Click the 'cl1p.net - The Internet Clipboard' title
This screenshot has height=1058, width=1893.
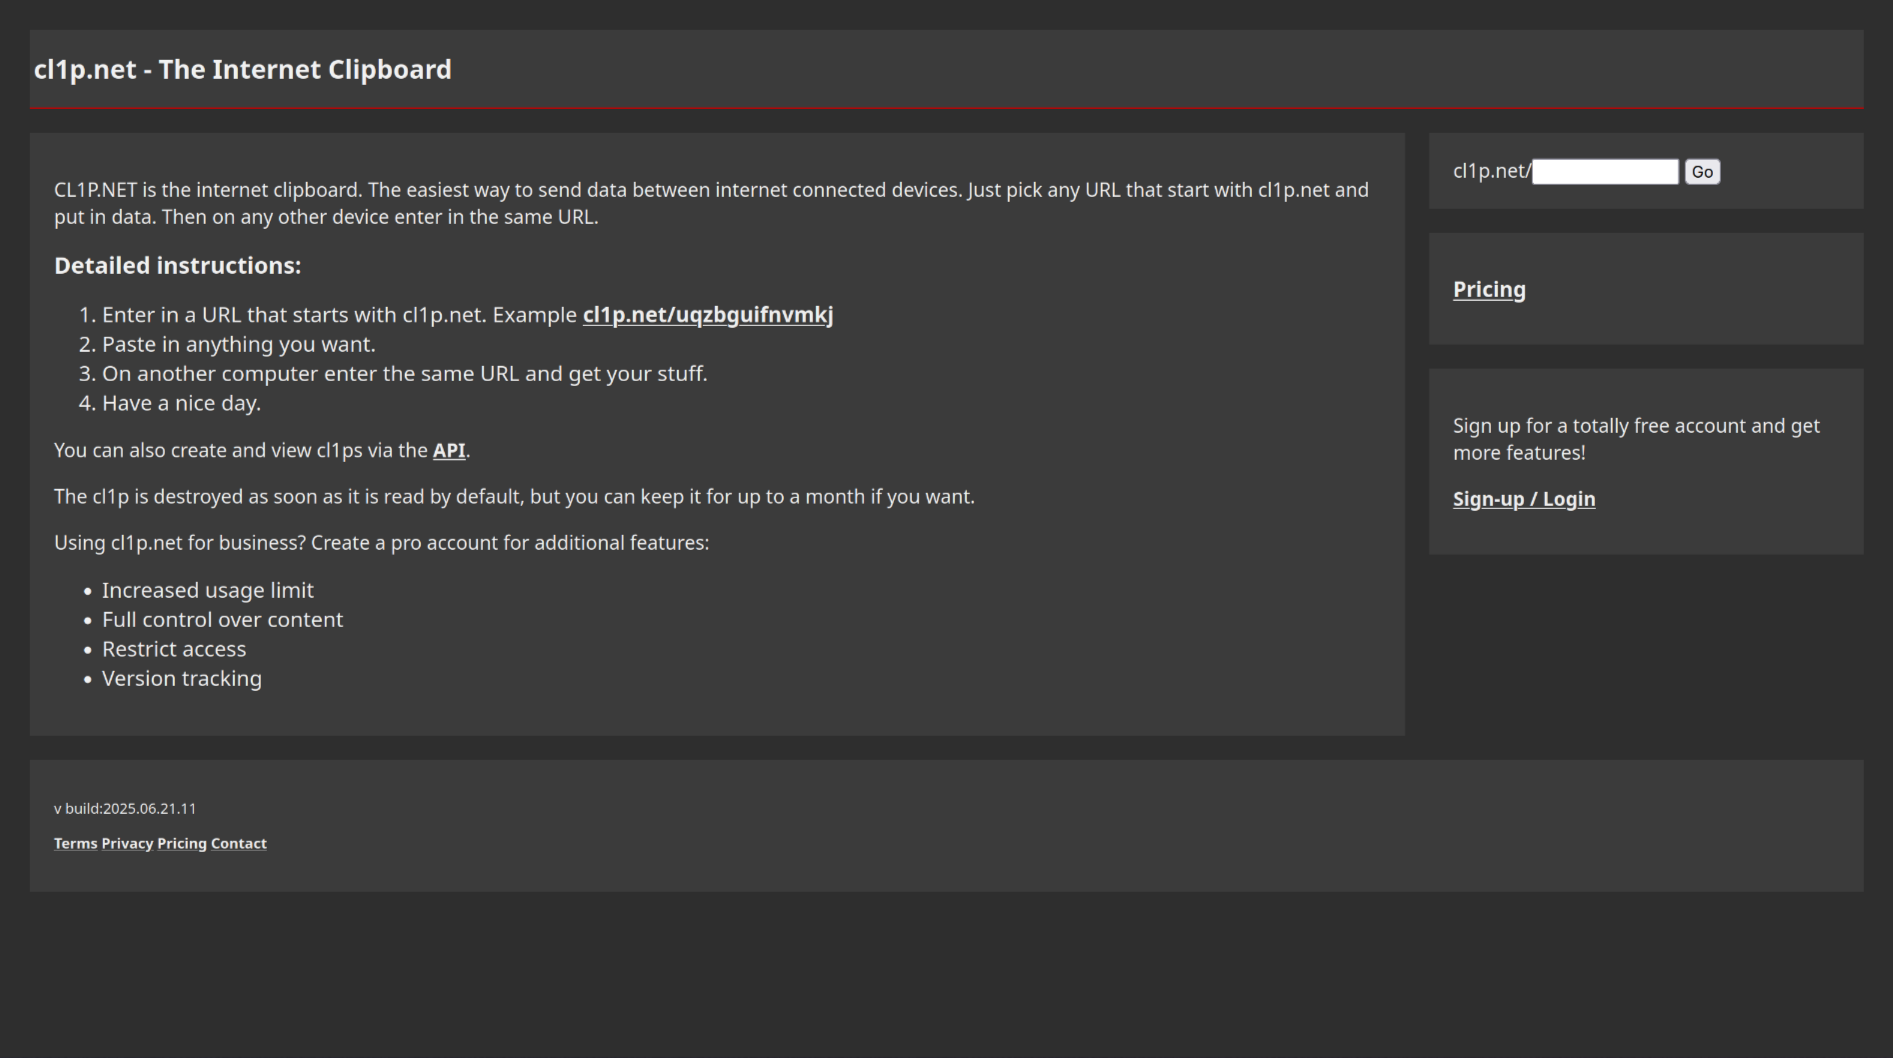point(242,70)
